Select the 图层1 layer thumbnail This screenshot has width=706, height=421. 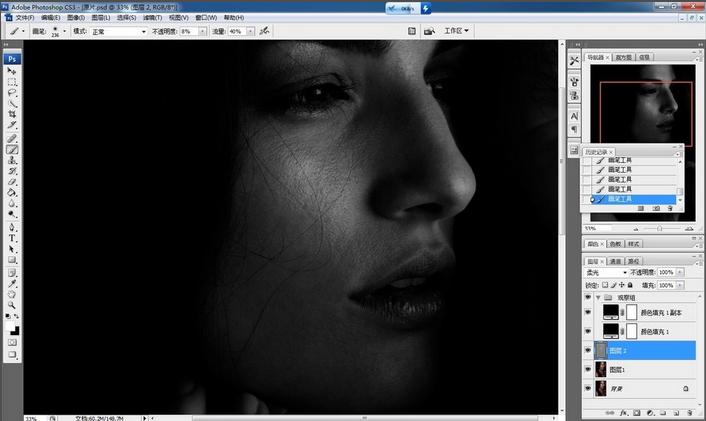point(601,369)
